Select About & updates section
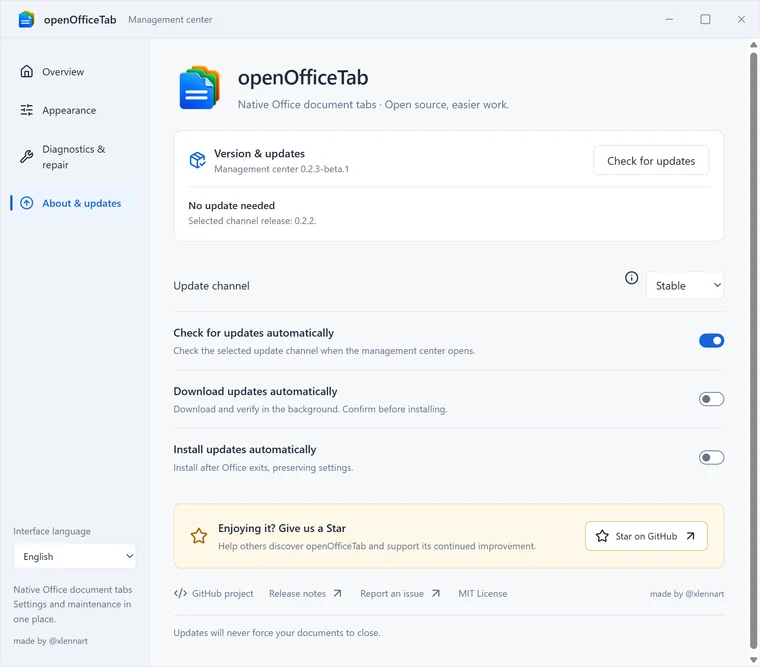The width and height of the screenshot is (760, 667). pyautogui.click(x=74, y=203)
